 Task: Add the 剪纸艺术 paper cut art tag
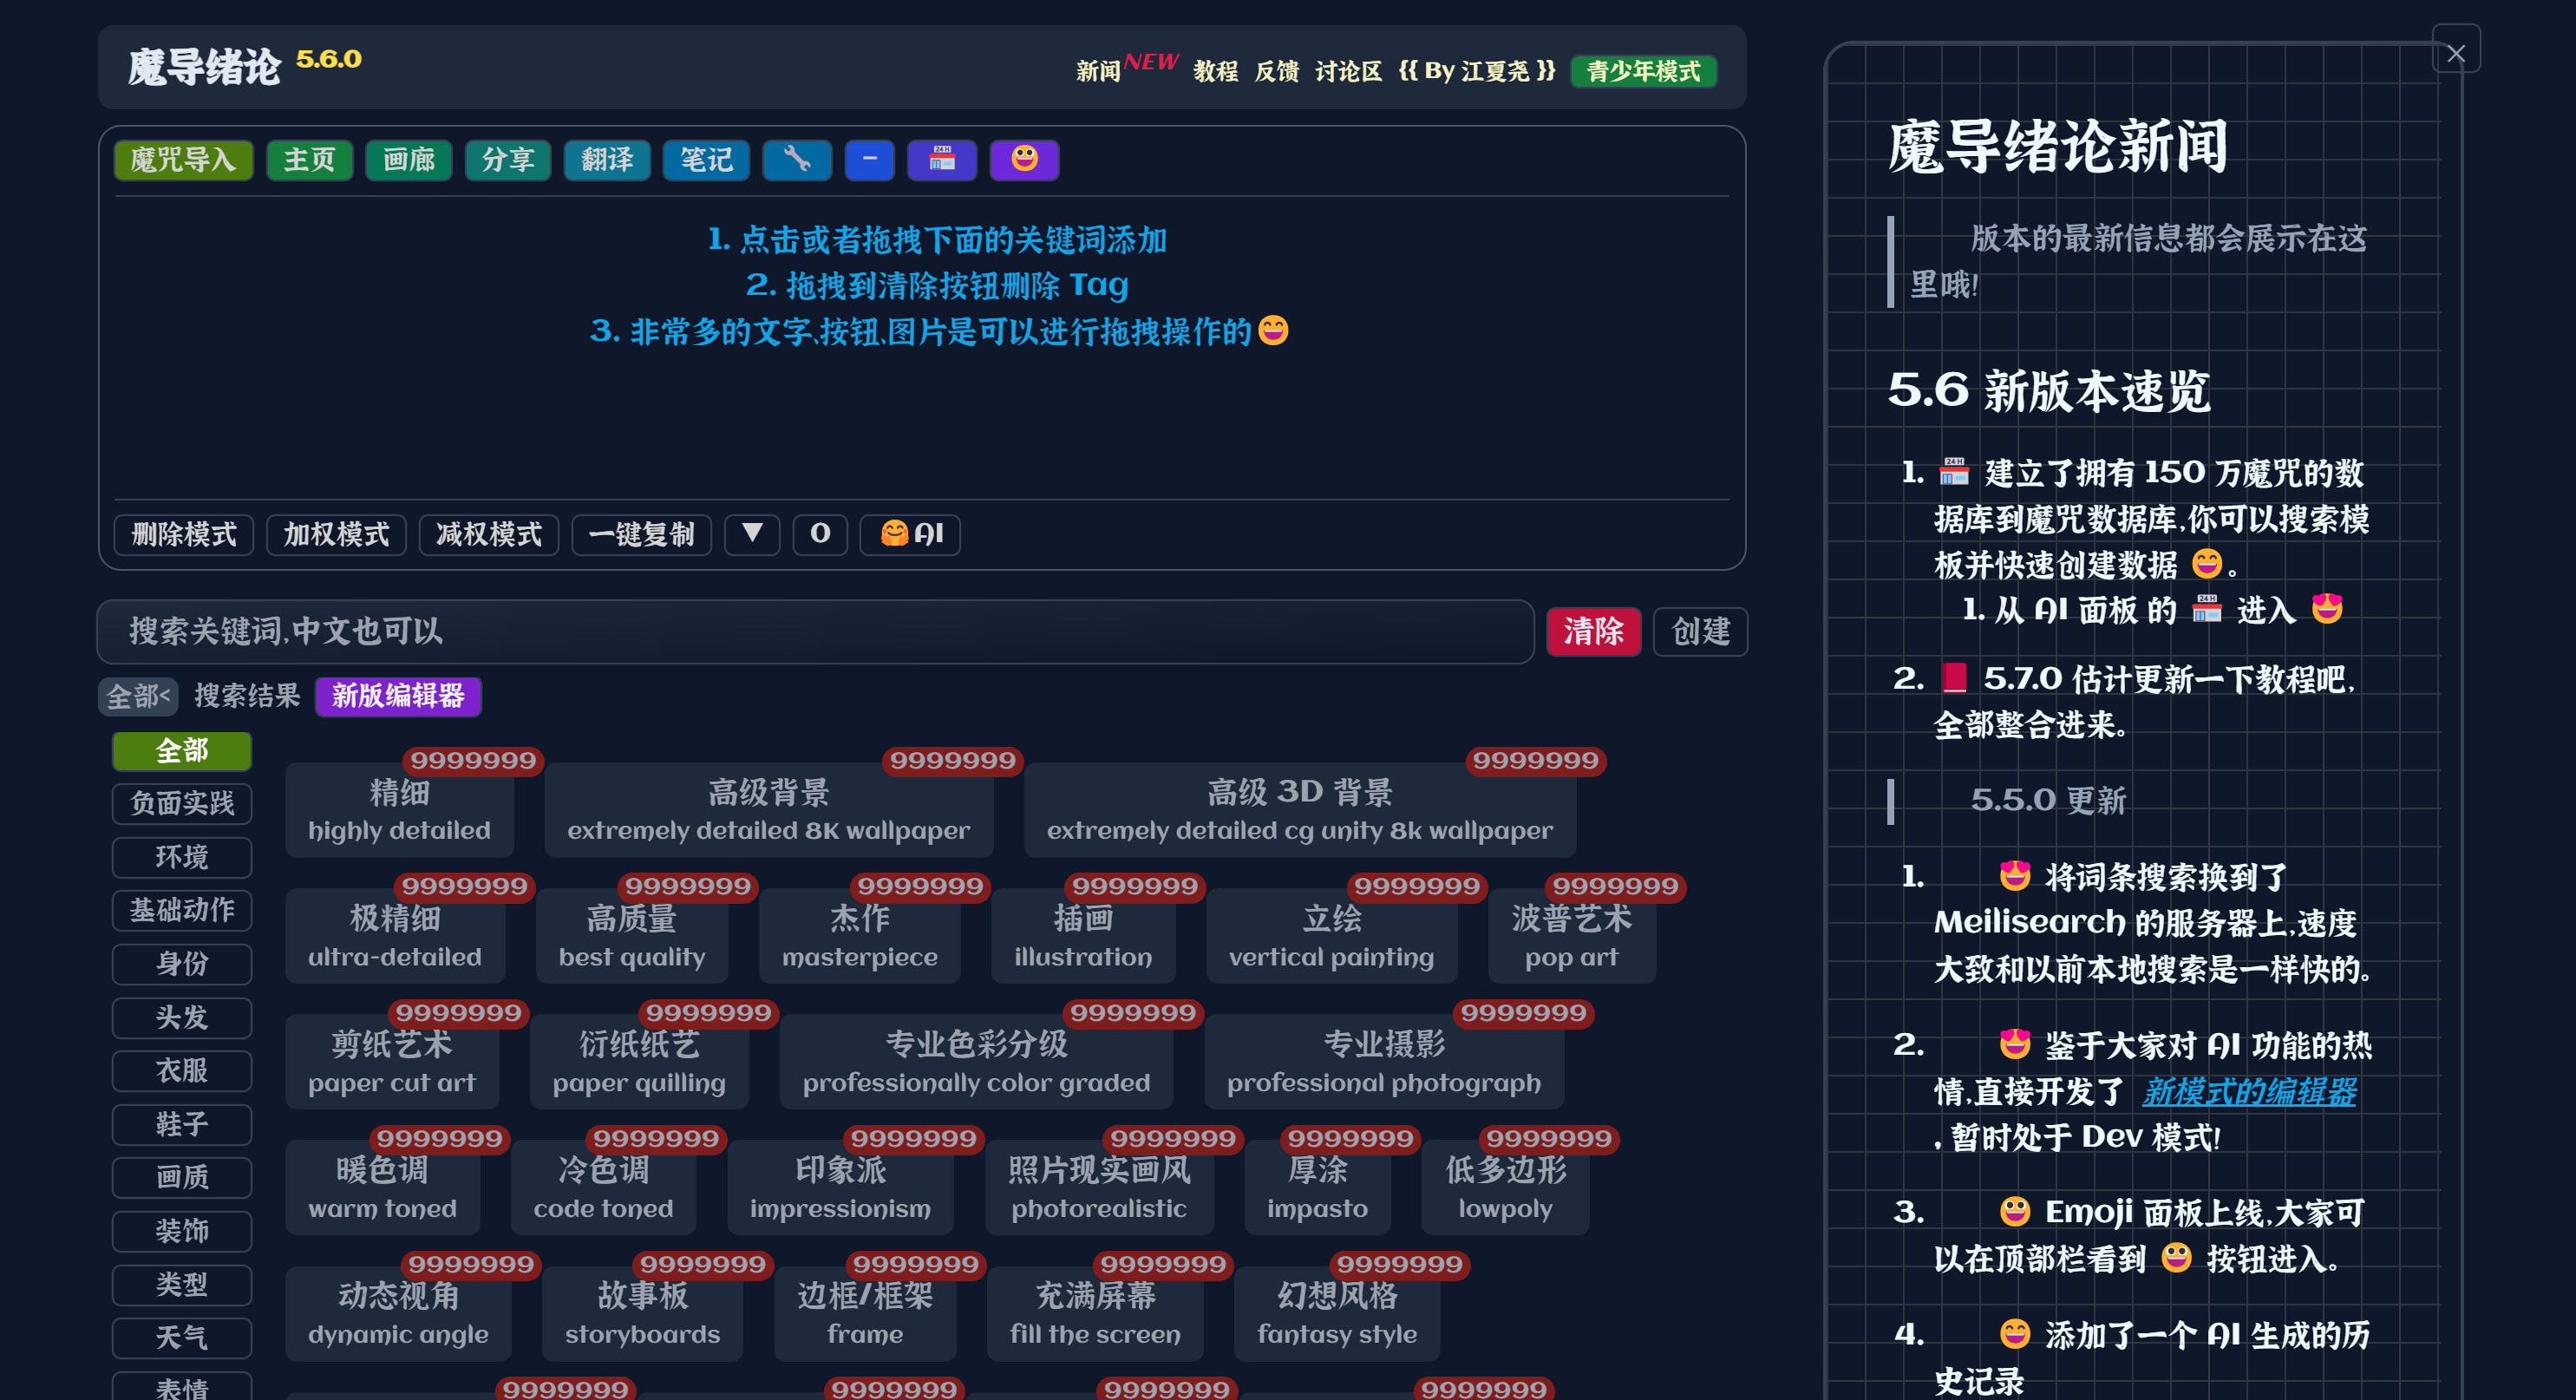392,1063
